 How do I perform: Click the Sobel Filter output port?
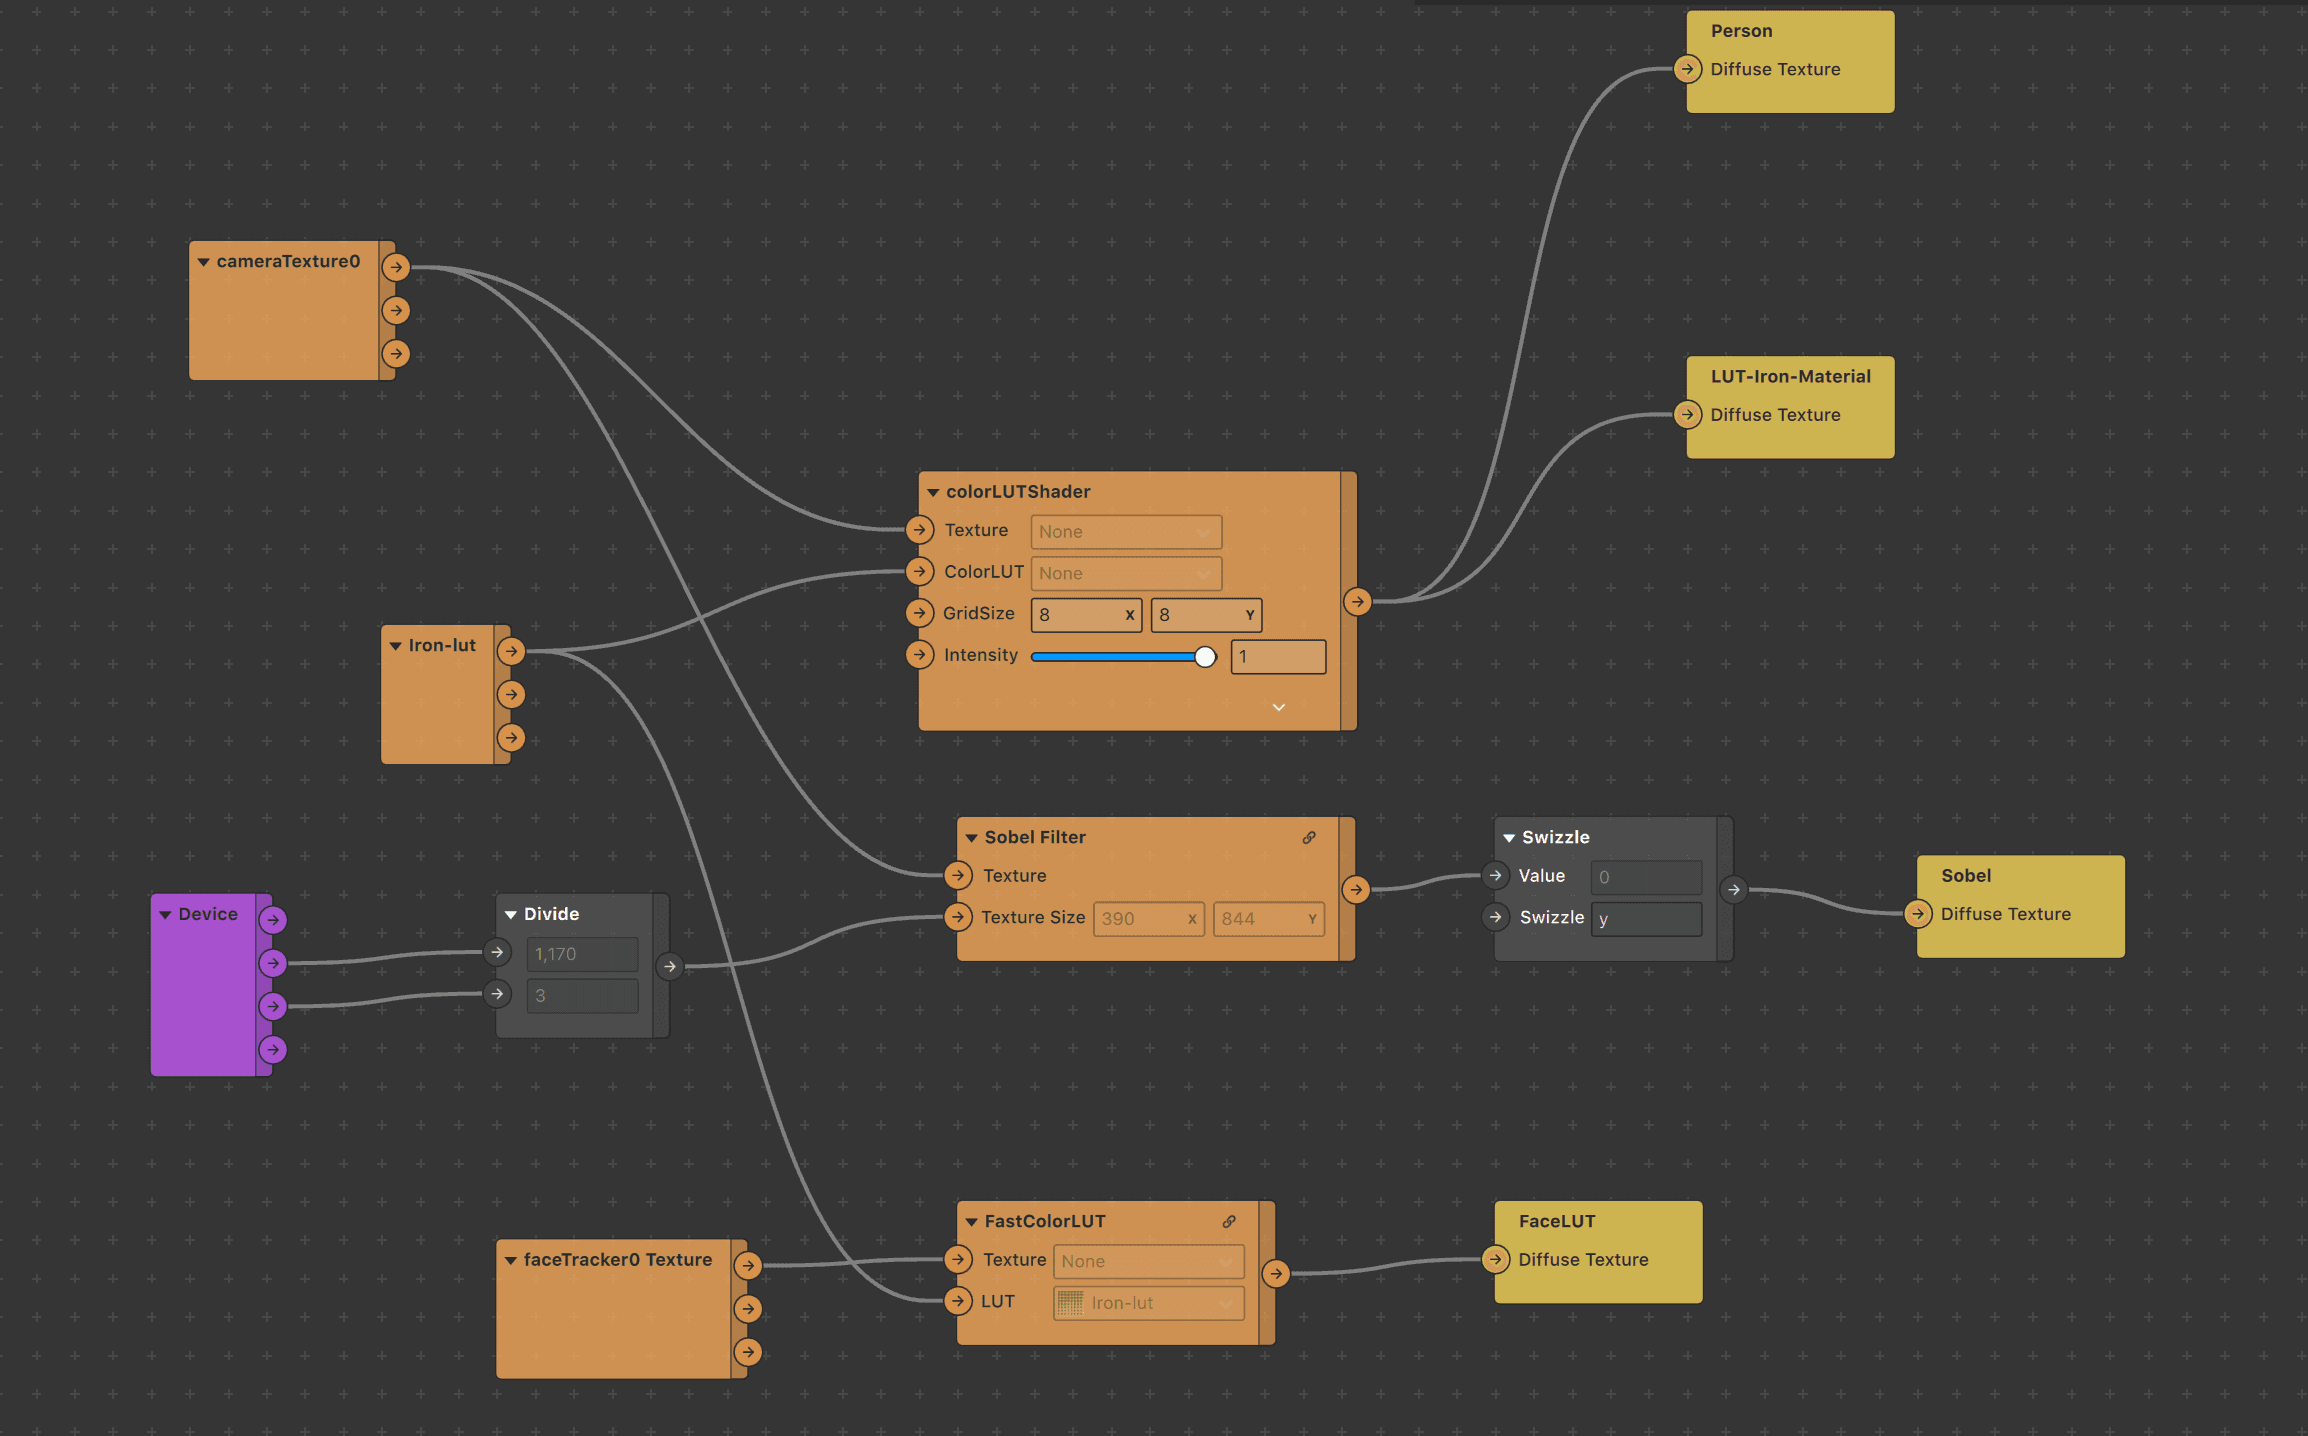1356,890
